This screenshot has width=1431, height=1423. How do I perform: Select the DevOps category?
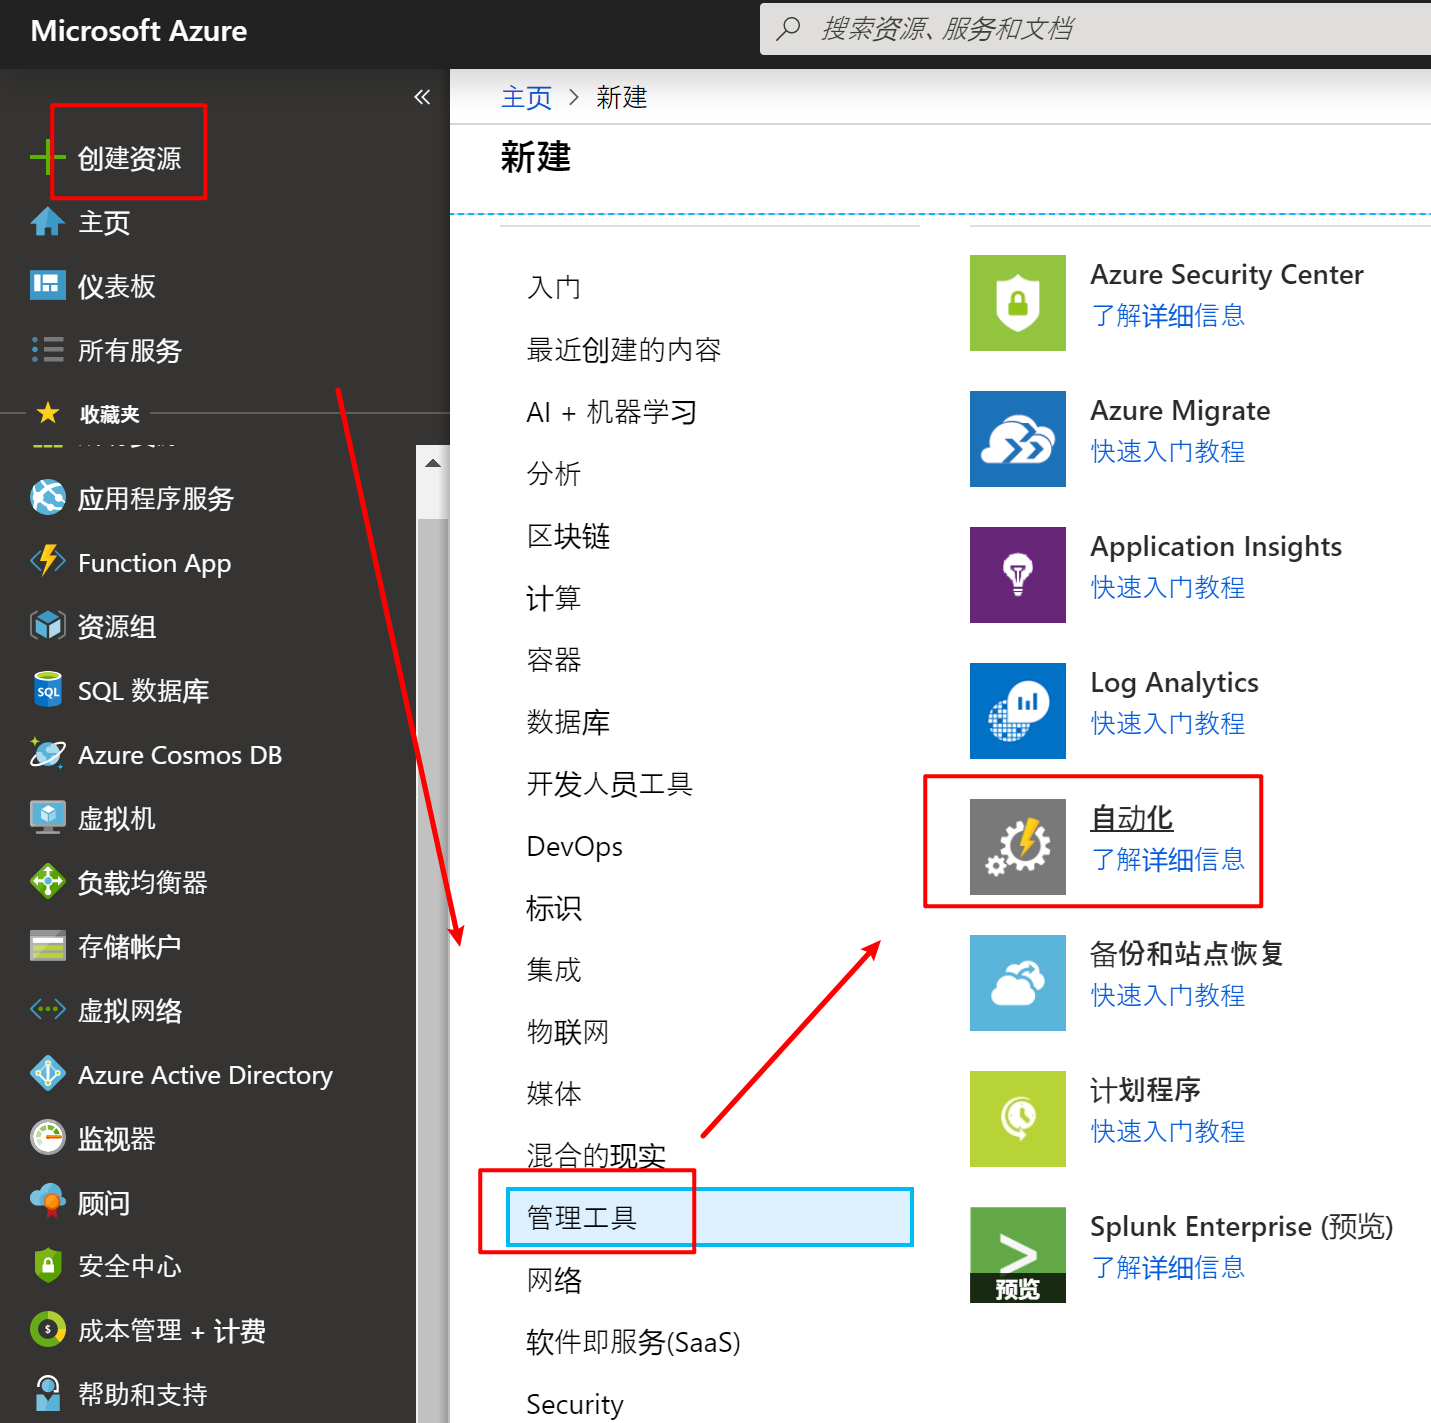574,846
